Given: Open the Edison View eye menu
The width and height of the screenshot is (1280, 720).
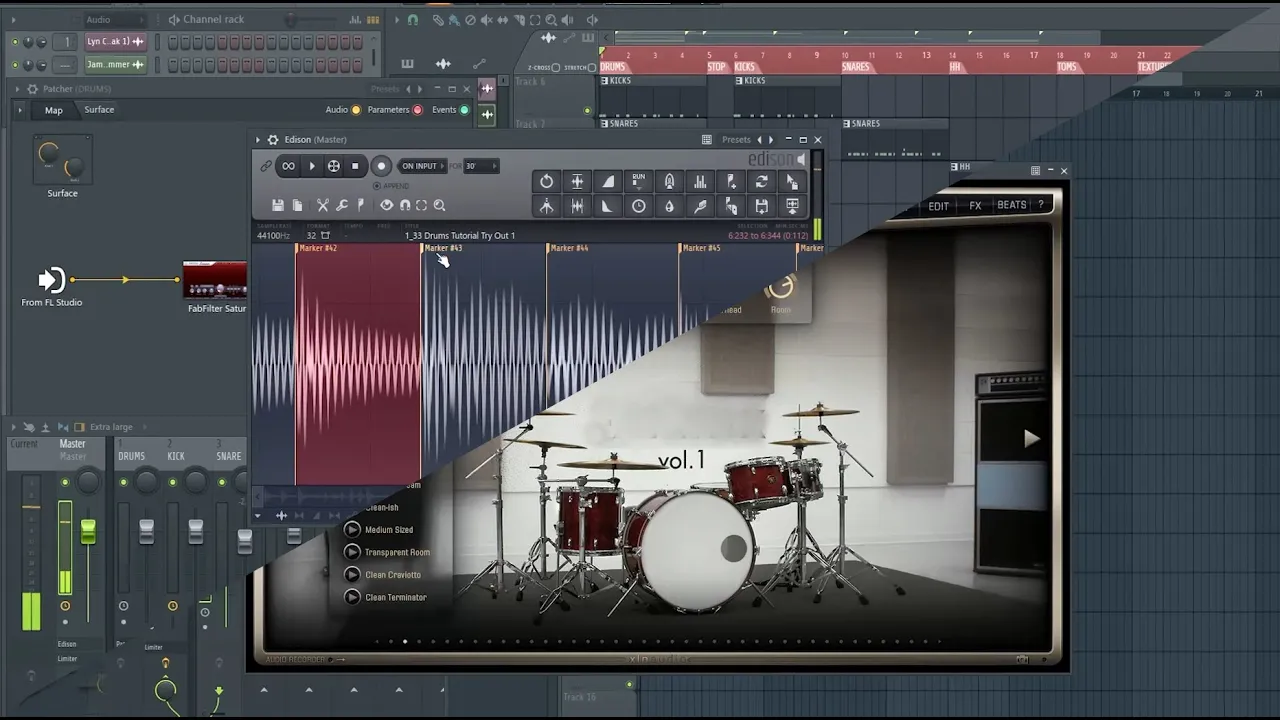Looking at the screenshot, I should 386,205.
